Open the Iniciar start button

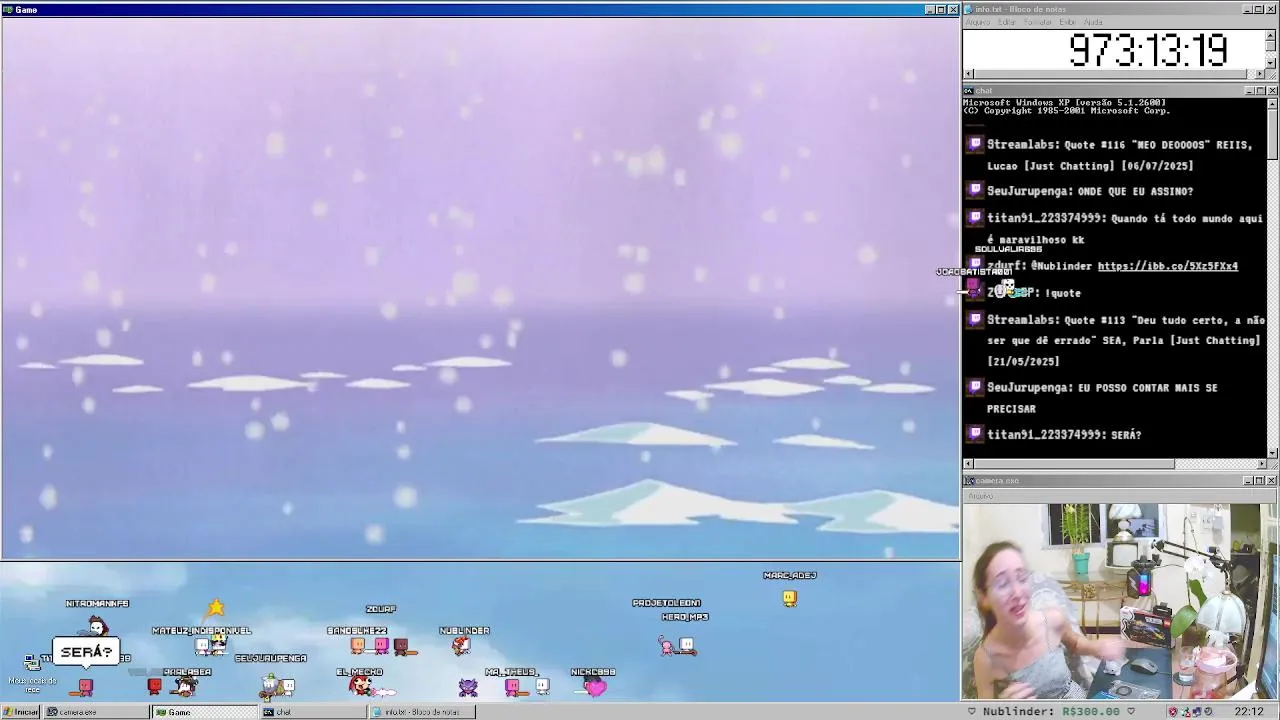coord(20,712)
